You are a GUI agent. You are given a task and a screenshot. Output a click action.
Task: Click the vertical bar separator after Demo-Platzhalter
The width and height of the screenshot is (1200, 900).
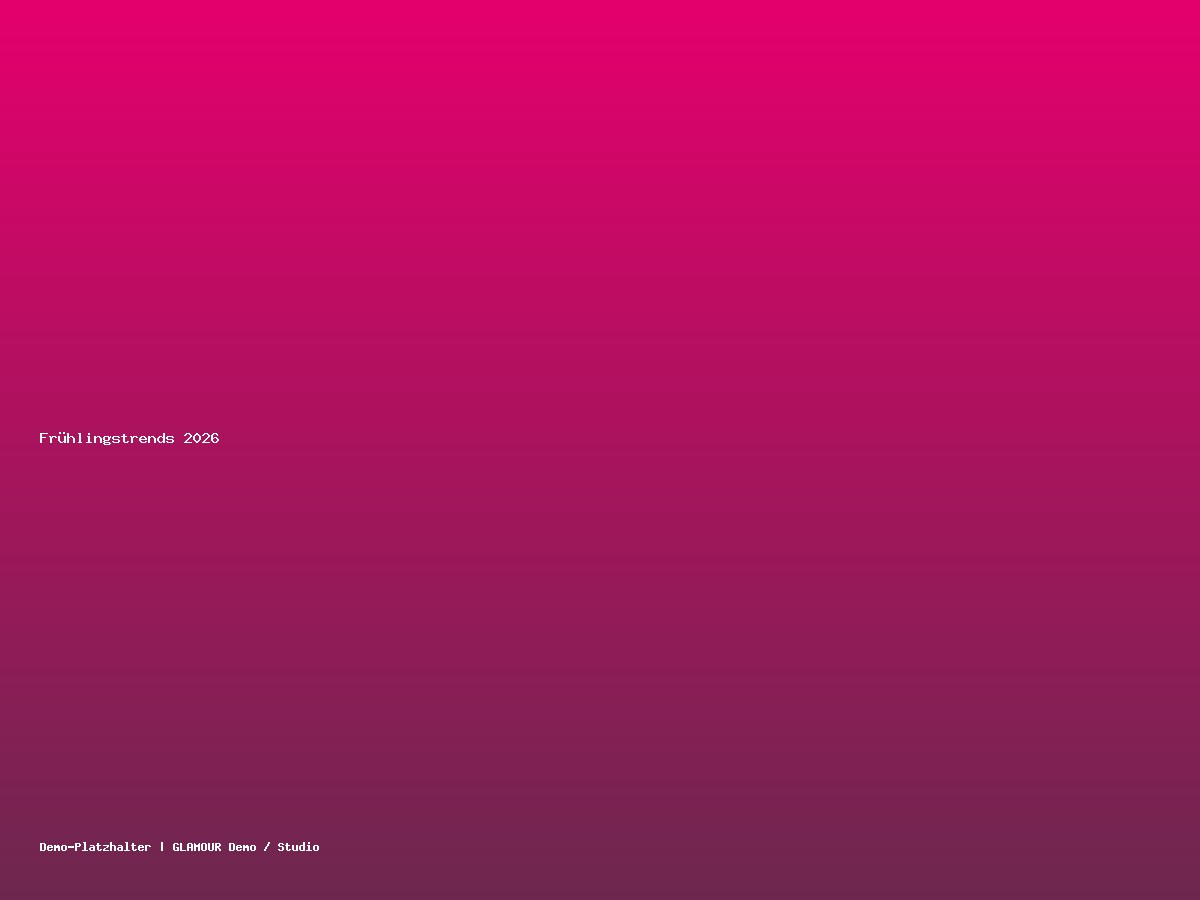coord(162,847)
